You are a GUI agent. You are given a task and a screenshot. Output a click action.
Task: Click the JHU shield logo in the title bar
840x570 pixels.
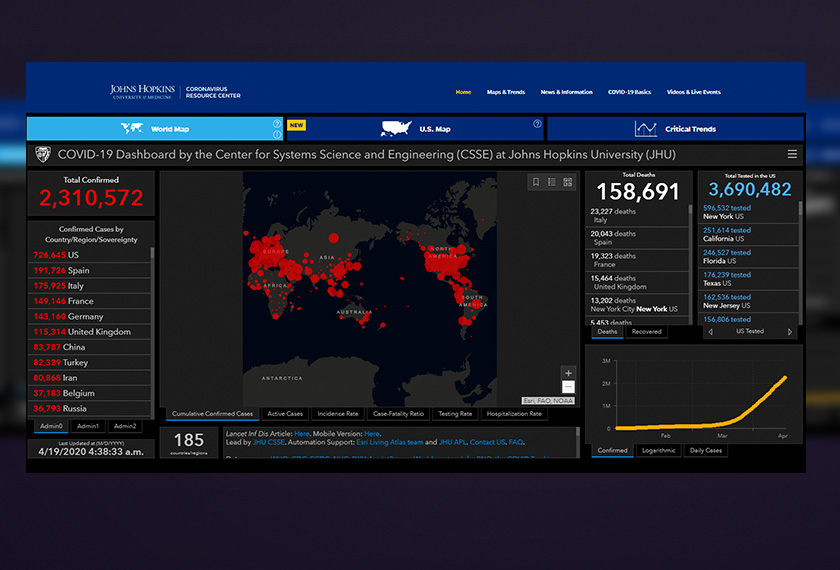click(43, 154)
